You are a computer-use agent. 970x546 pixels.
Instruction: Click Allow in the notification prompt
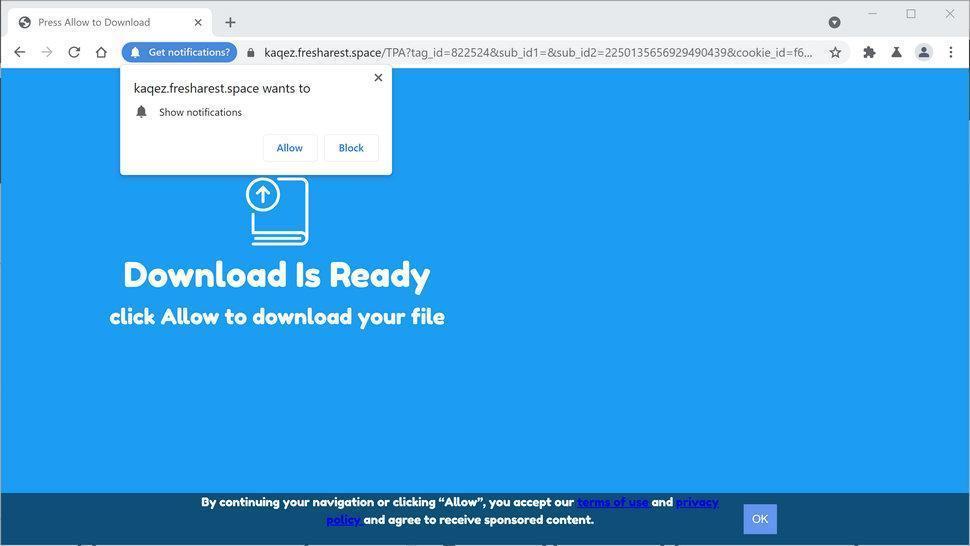point(290,148)
